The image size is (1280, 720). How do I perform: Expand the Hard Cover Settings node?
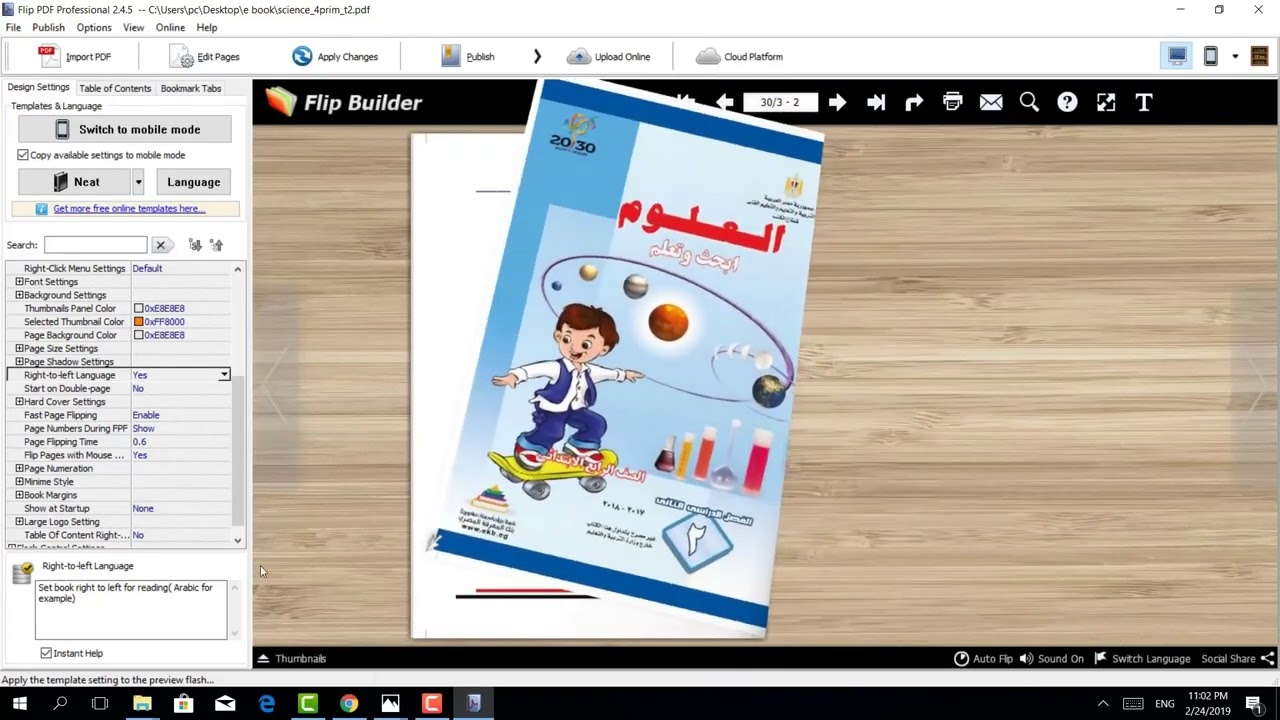pos(19,402)
